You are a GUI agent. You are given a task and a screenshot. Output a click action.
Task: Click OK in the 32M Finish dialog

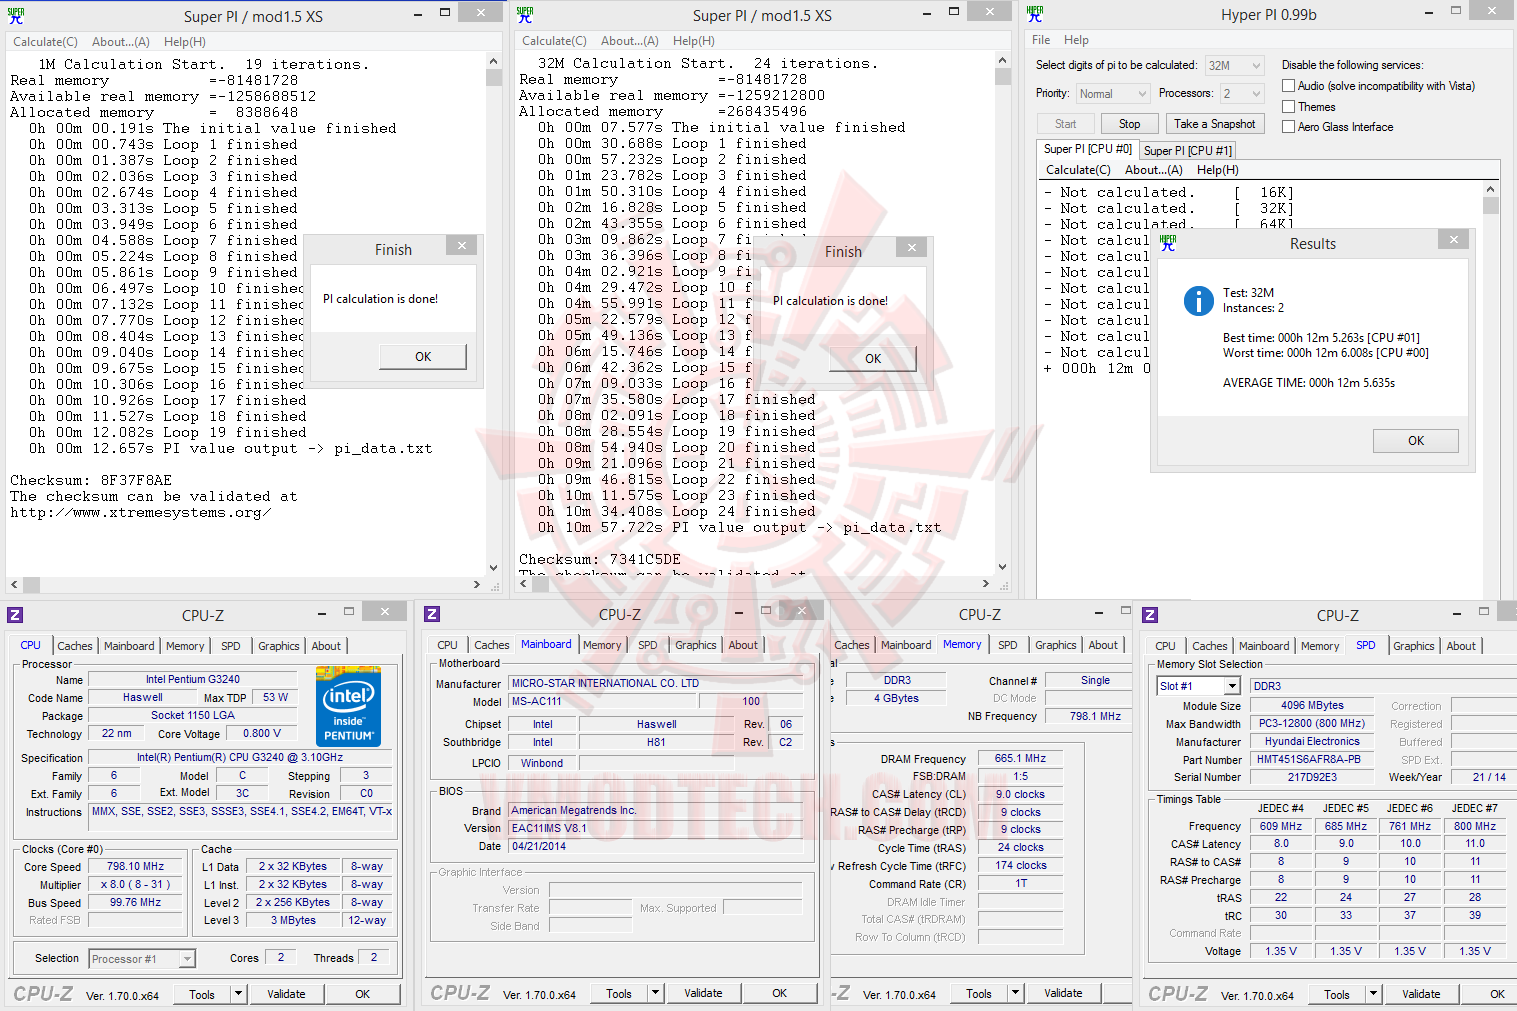(x=873, y=359)
